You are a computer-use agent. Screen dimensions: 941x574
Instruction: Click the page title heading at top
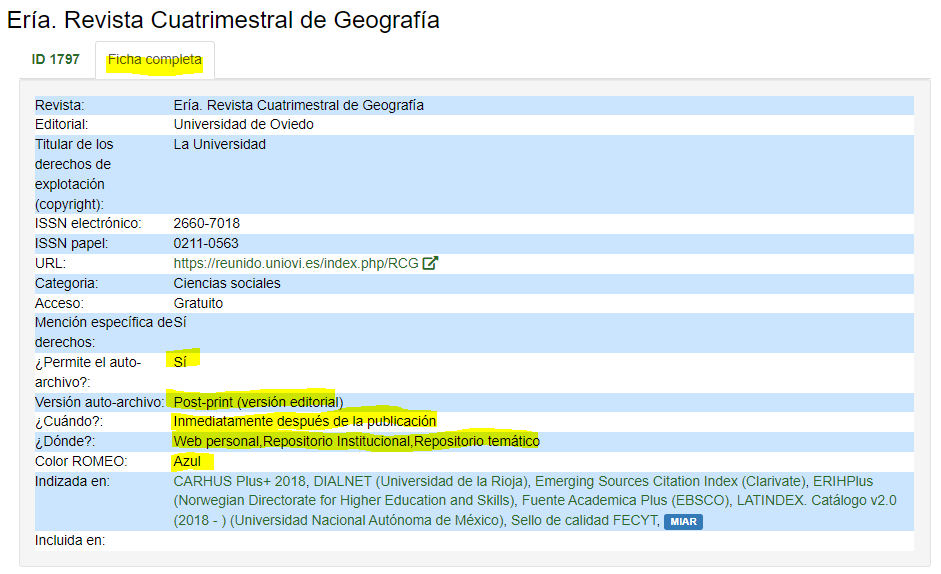[223, 20]
